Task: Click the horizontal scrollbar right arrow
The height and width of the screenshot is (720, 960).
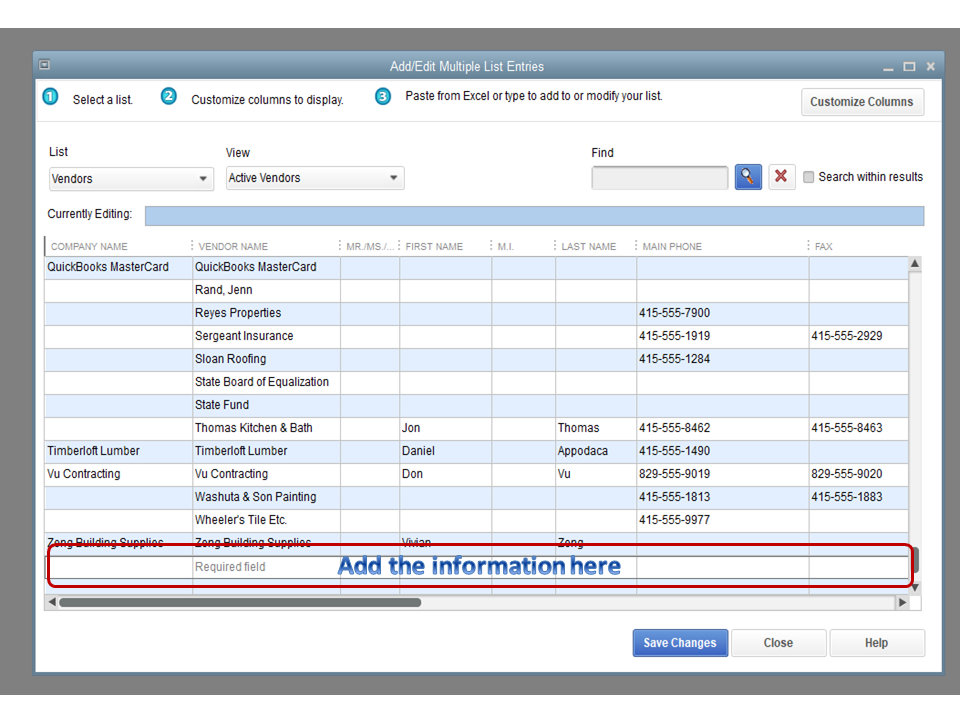Action: pyautogui.click(x=902, y=603)
